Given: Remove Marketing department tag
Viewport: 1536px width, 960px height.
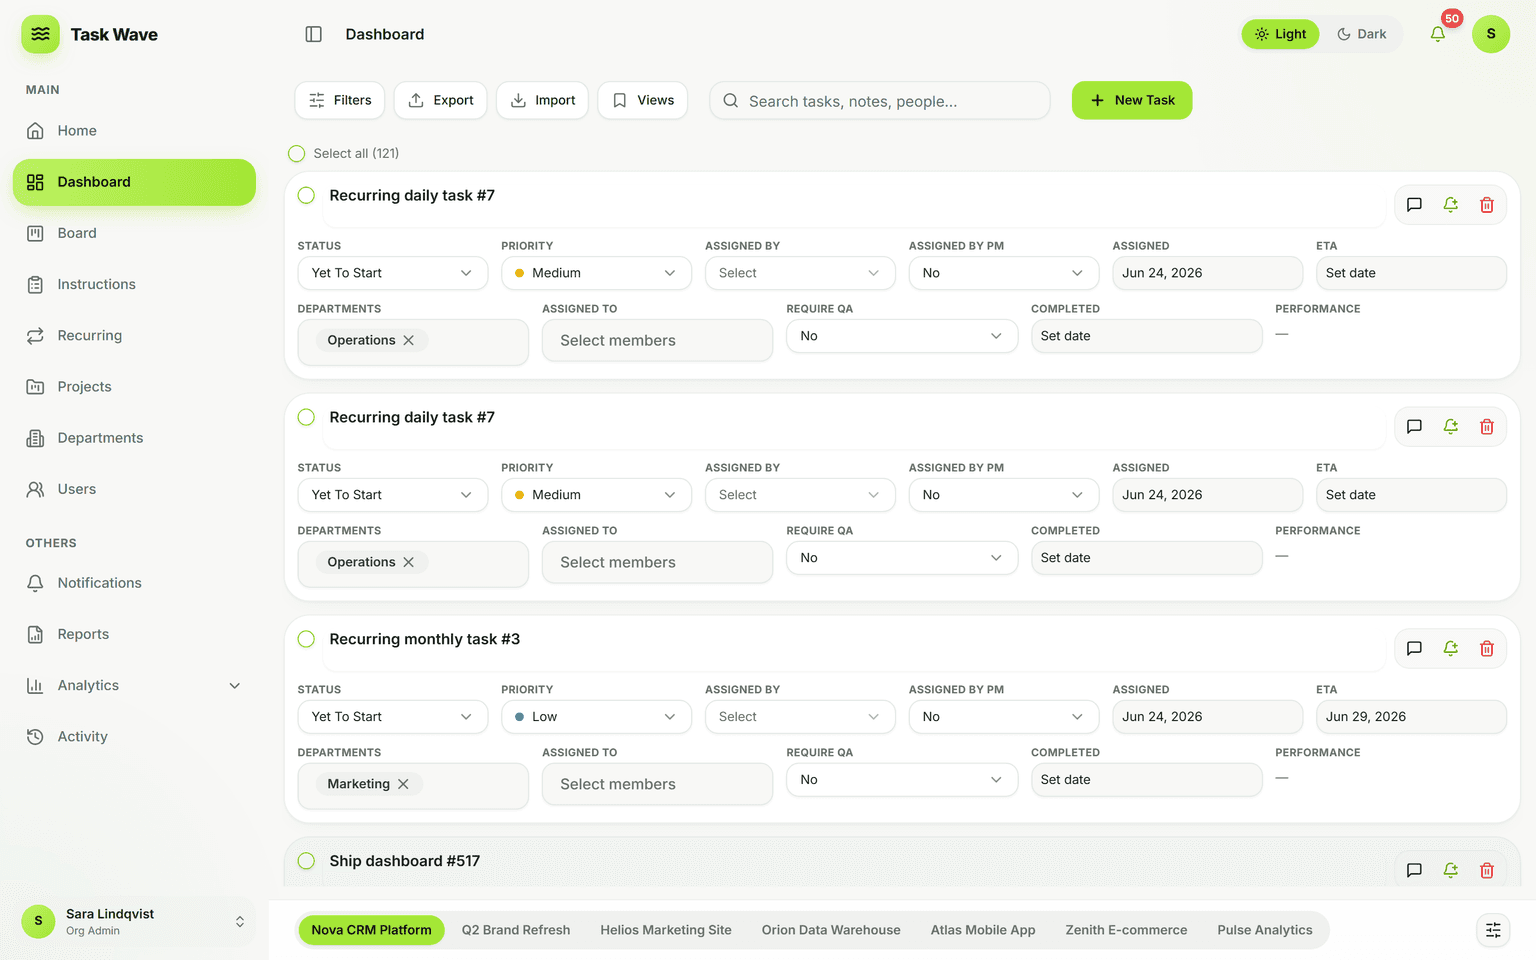Looking at the screenshot, I should pos(403,784).
